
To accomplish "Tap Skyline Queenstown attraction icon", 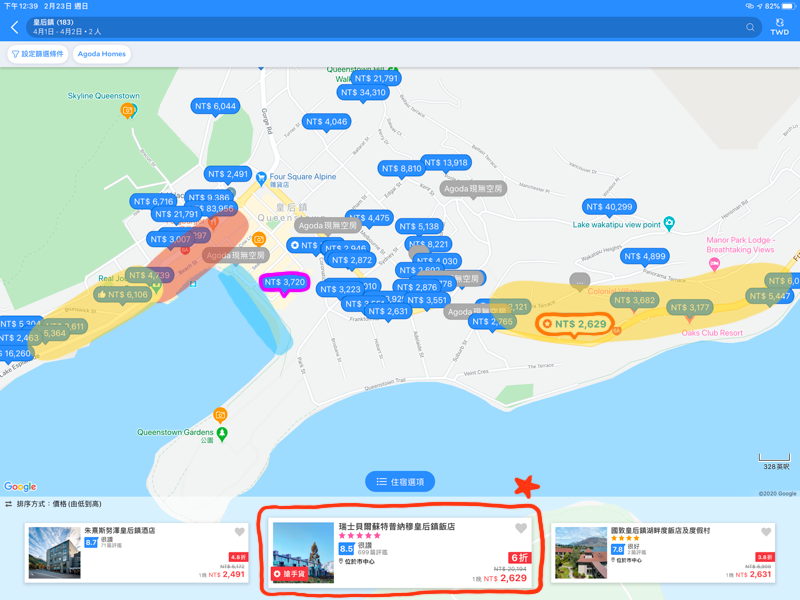I will pos(128,110).
